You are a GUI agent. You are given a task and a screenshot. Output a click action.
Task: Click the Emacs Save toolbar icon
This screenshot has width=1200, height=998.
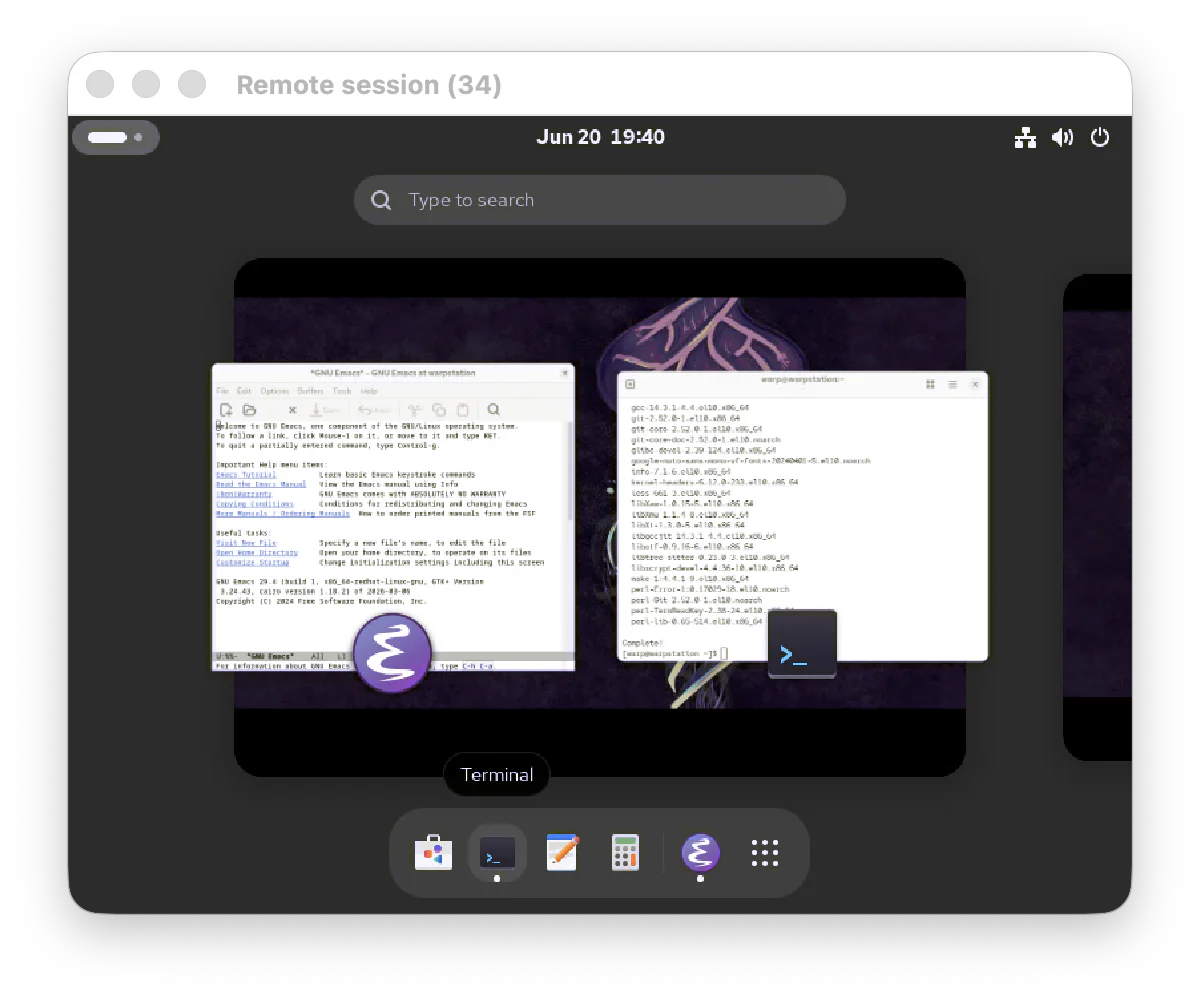click(x=326, y=410)
